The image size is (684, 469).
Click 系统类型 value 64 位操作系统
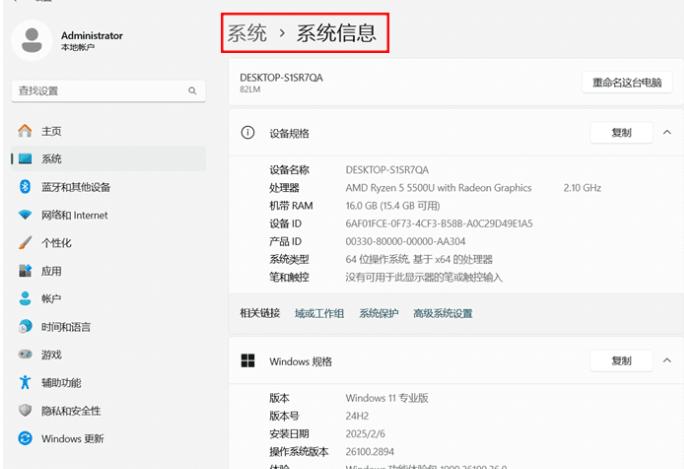(x=419, y=259)
